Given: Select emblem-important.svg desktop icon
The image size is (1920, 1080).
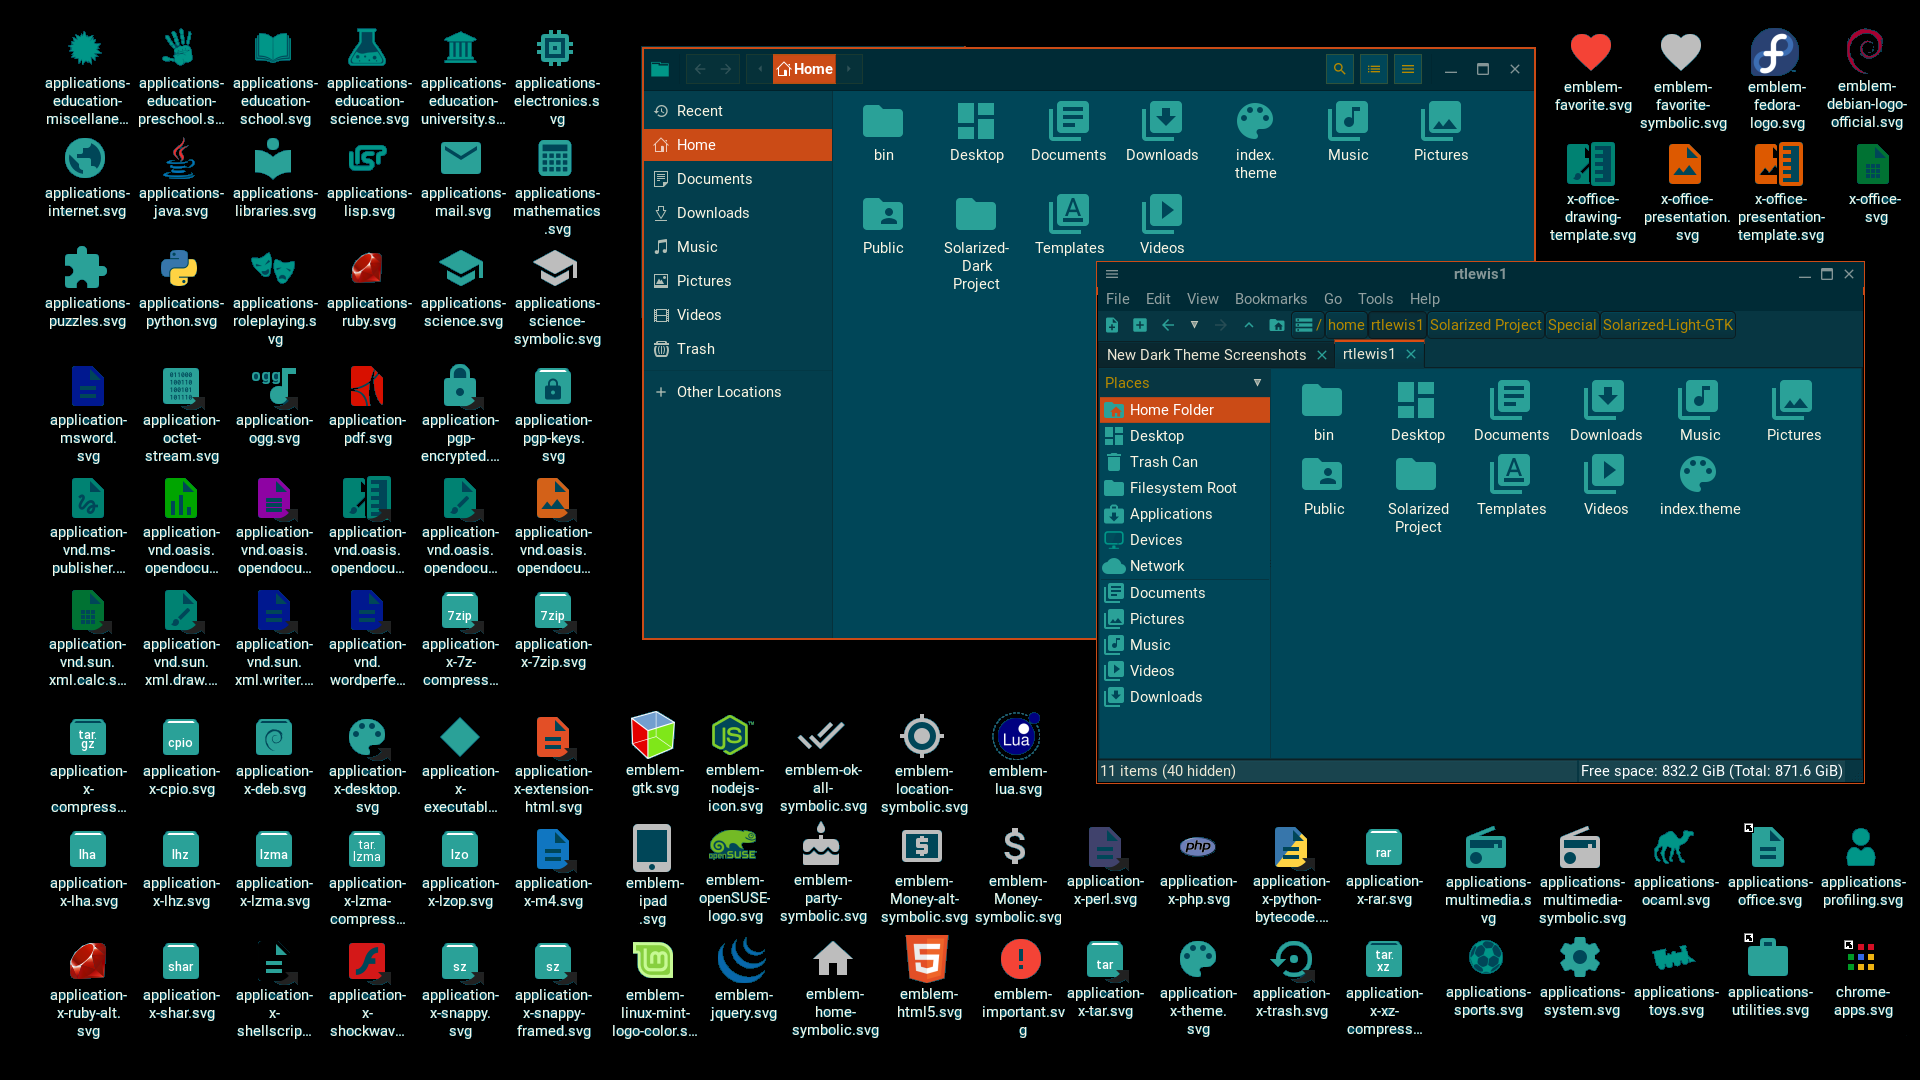Looking at the screenshot, I should [1022, 986].
